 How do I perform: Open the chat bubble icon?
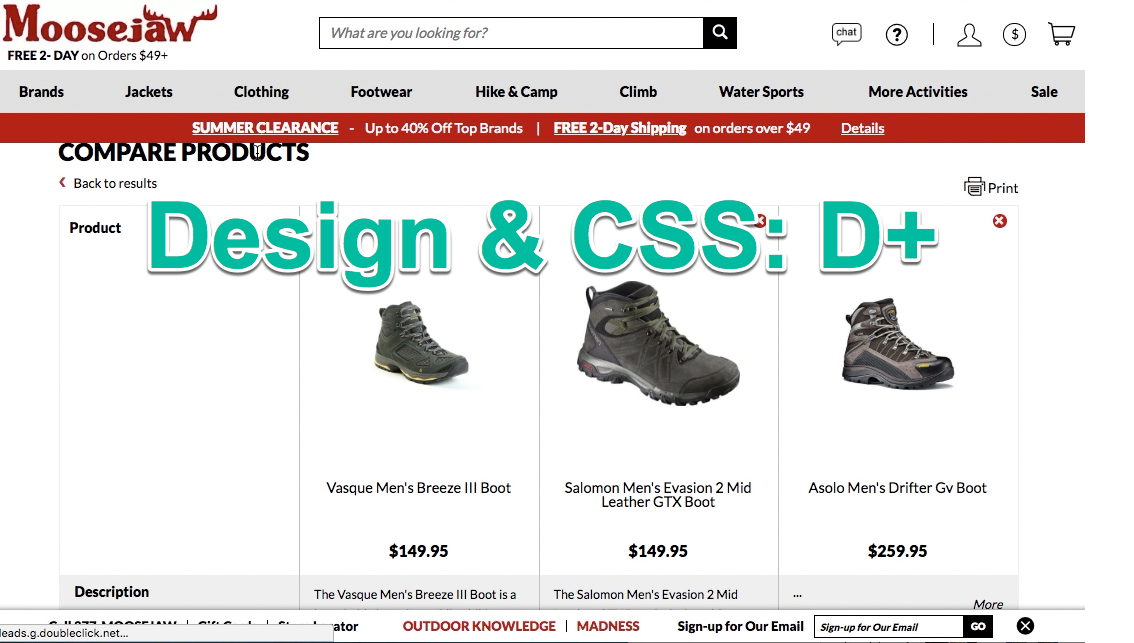coord(846,33)
